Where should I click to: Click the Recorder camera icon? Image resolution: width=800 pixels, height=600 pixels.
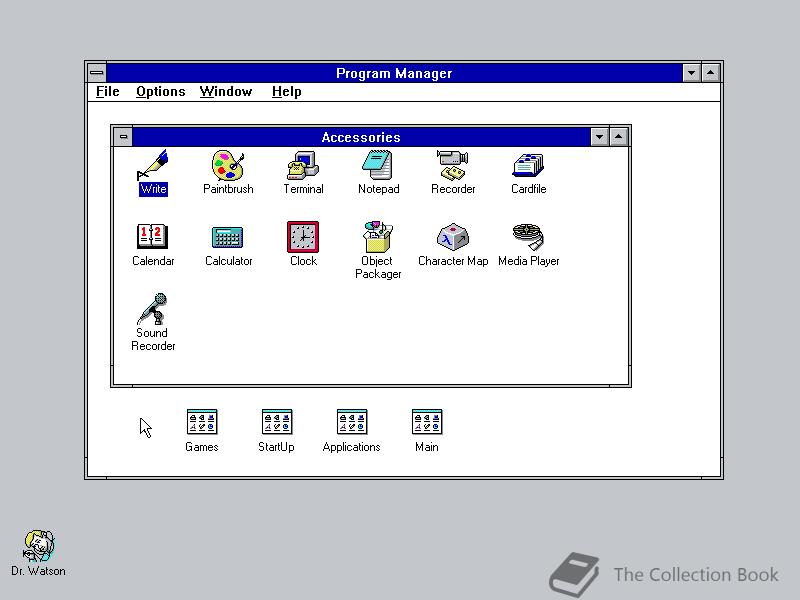tap(453, 165)
